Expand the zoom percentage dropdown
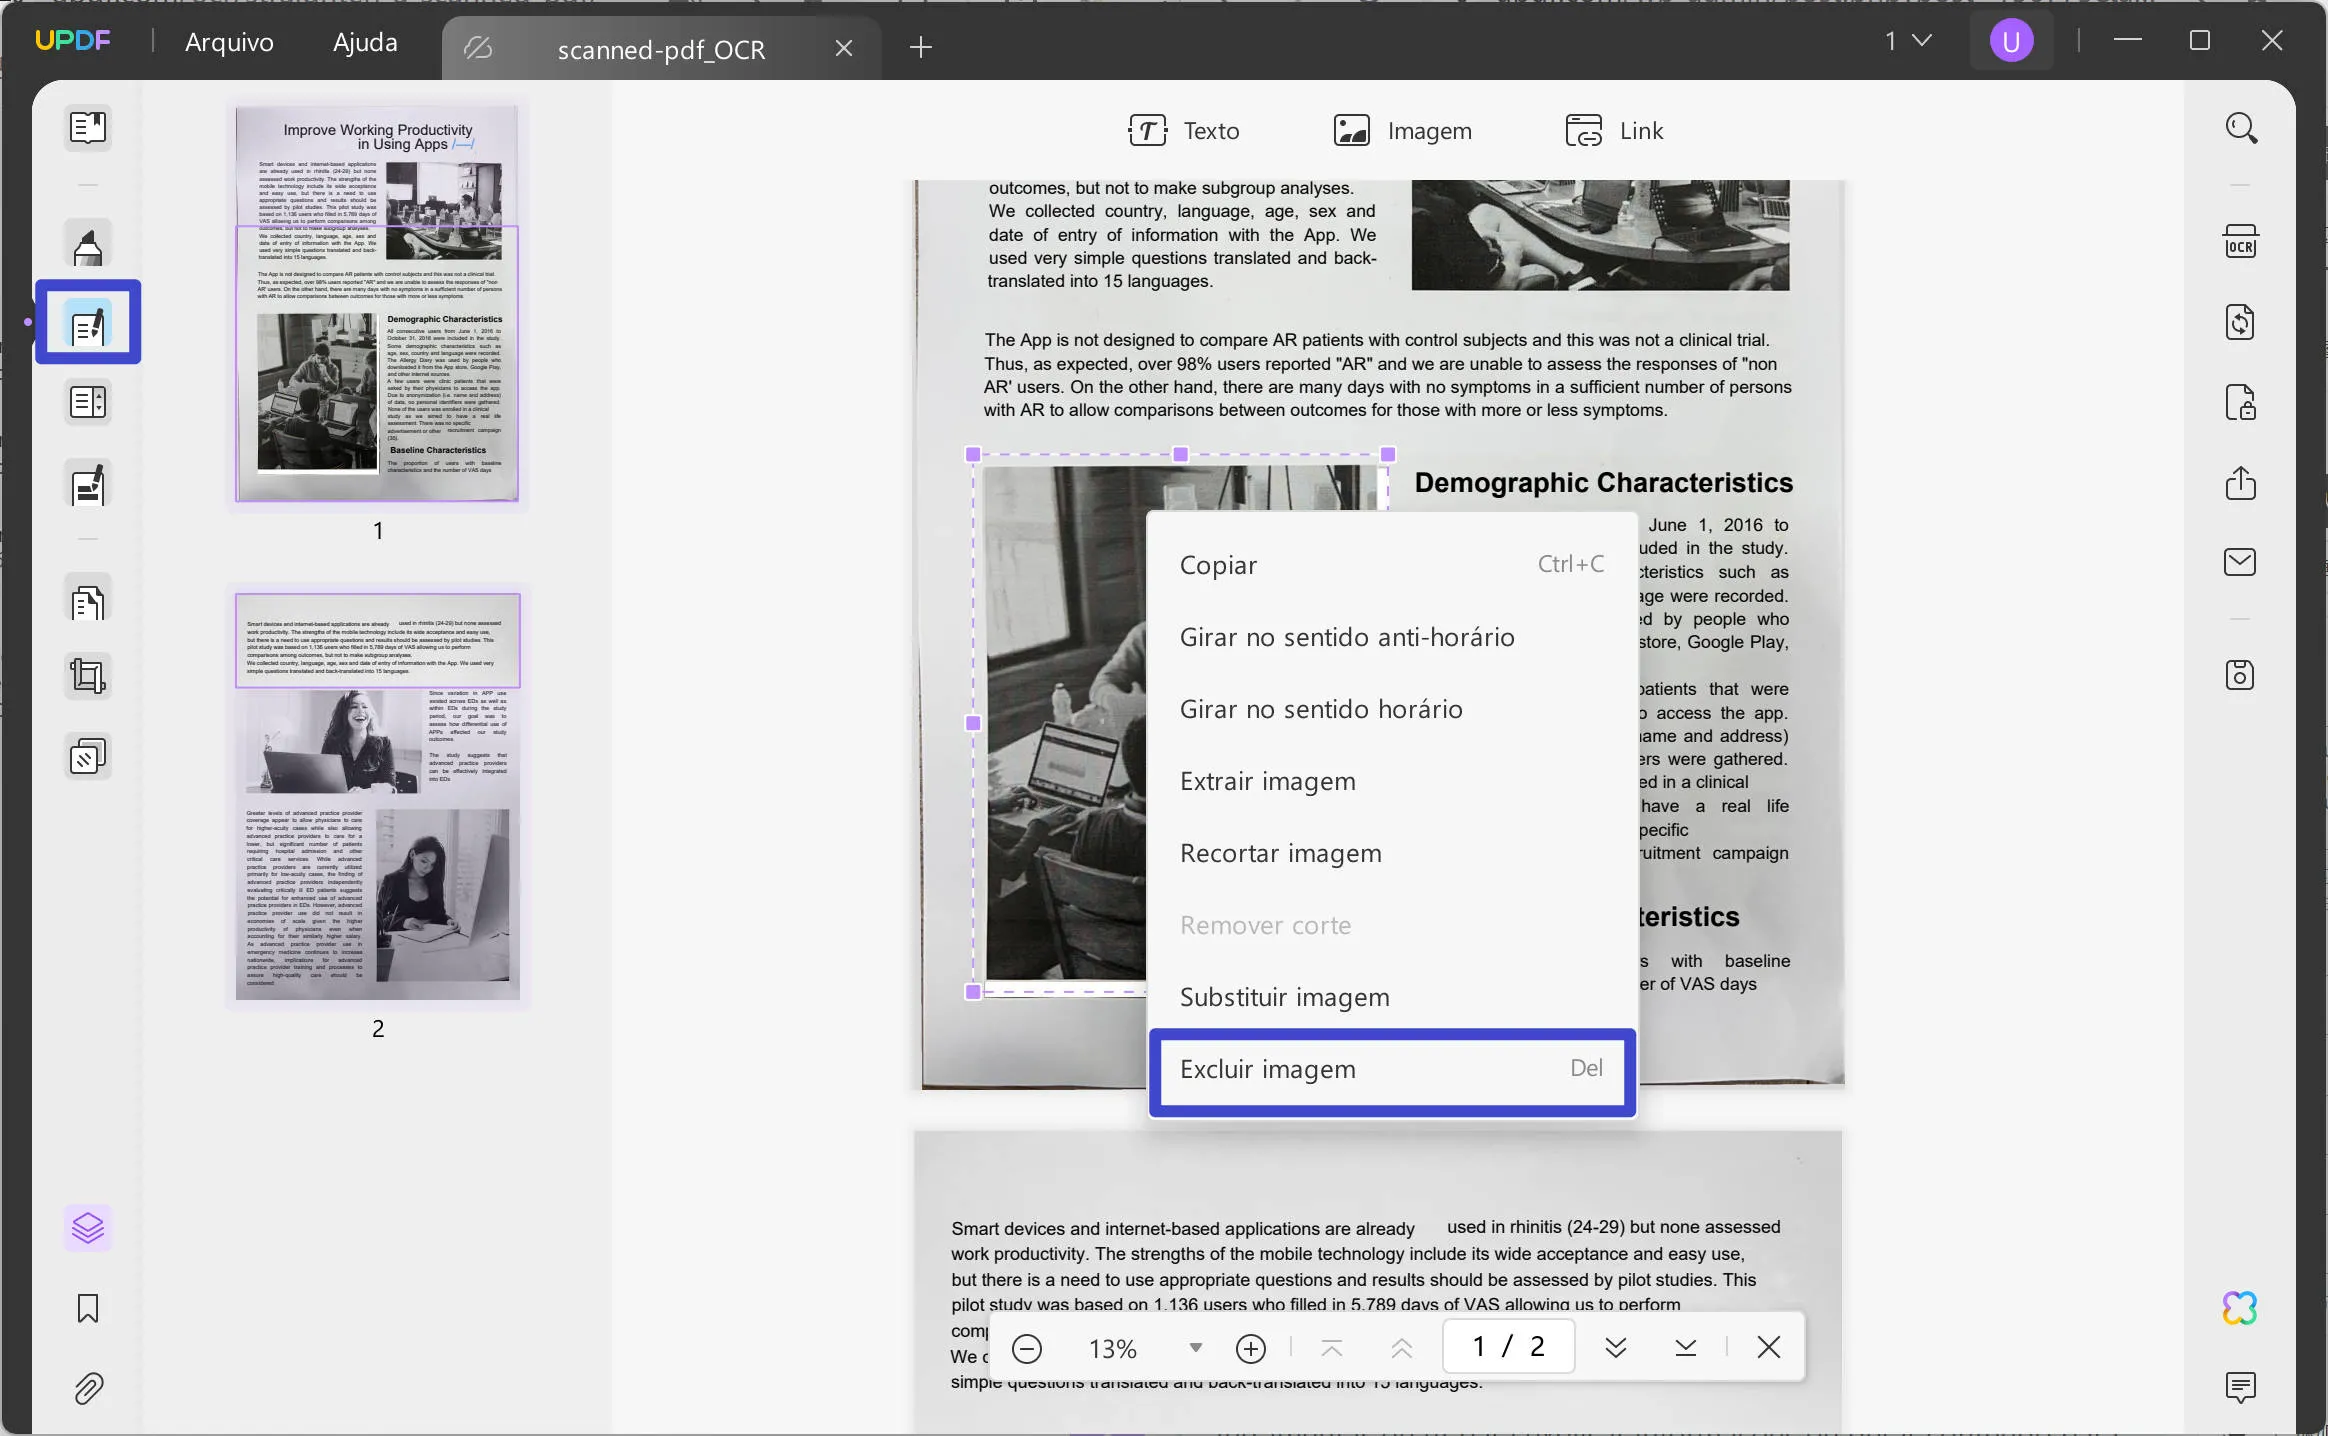 [x=1195, y=1348]
